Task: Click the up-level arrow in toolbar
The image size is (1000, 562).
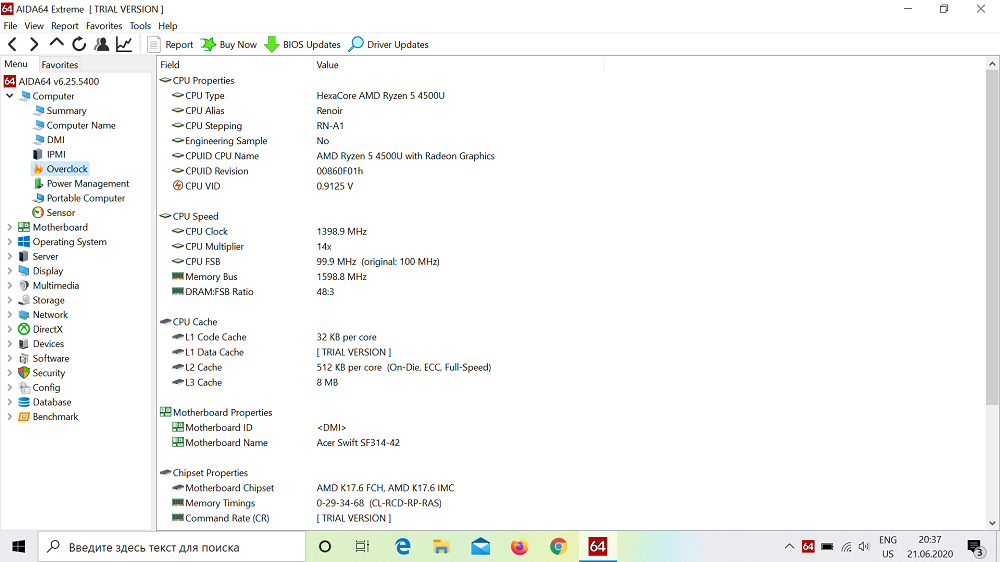Action: [56, 44]
